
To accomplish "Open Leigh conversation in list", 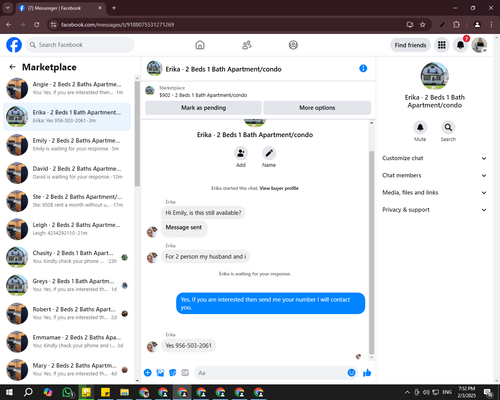I will (67, 229).
